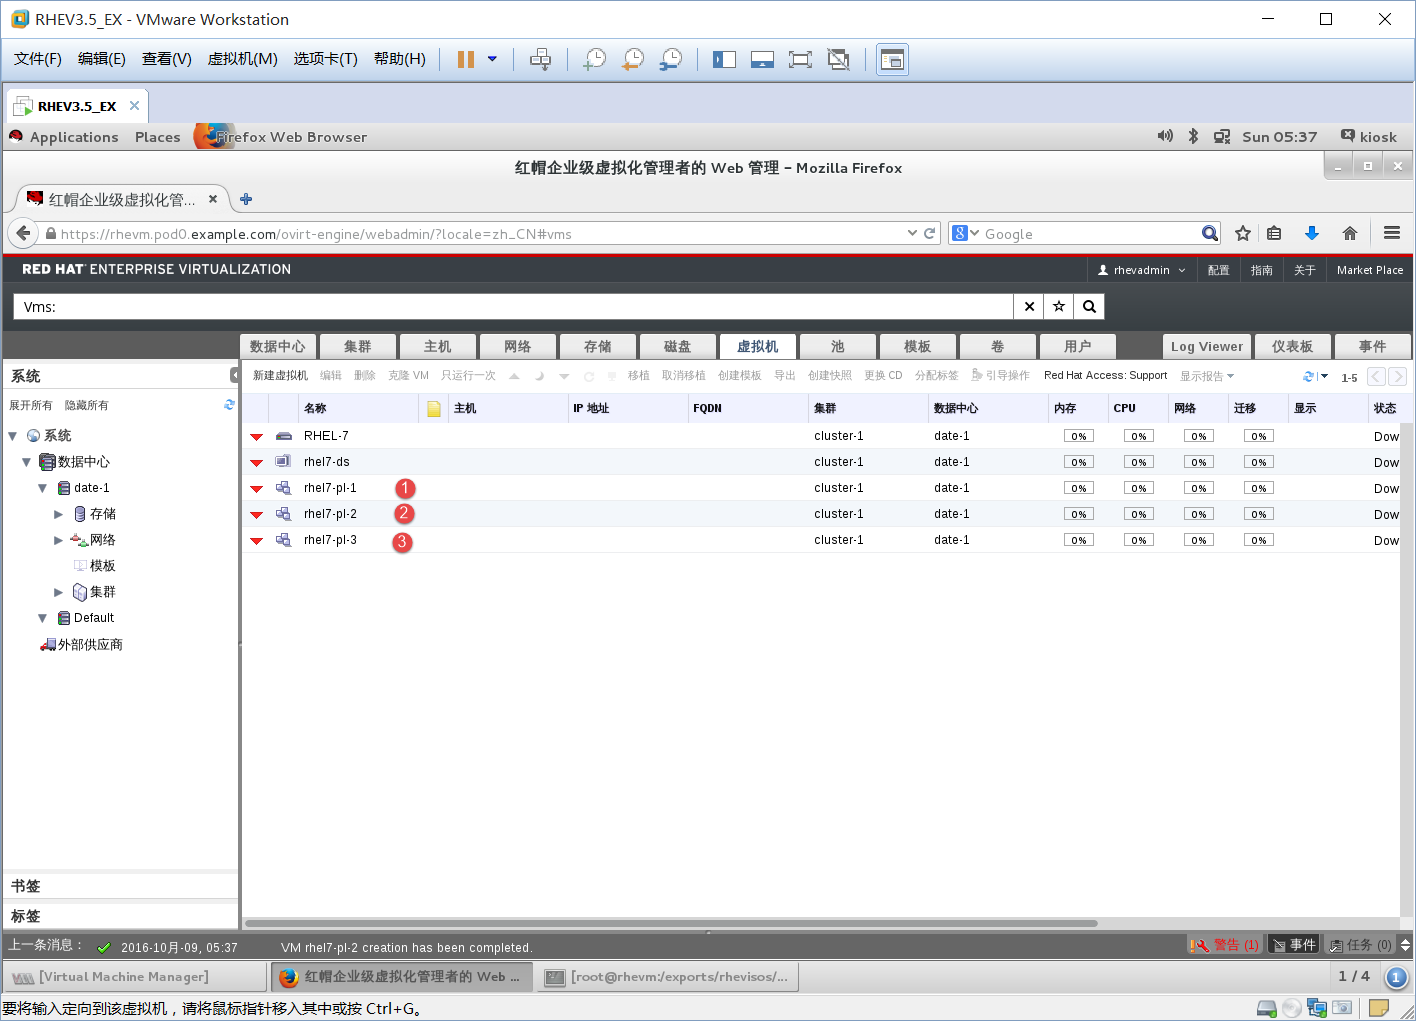Collapse the 数据中心 tree node
Viewport: 1416px width, 1021px height.
pyautogui.click(x=26, y=462)
